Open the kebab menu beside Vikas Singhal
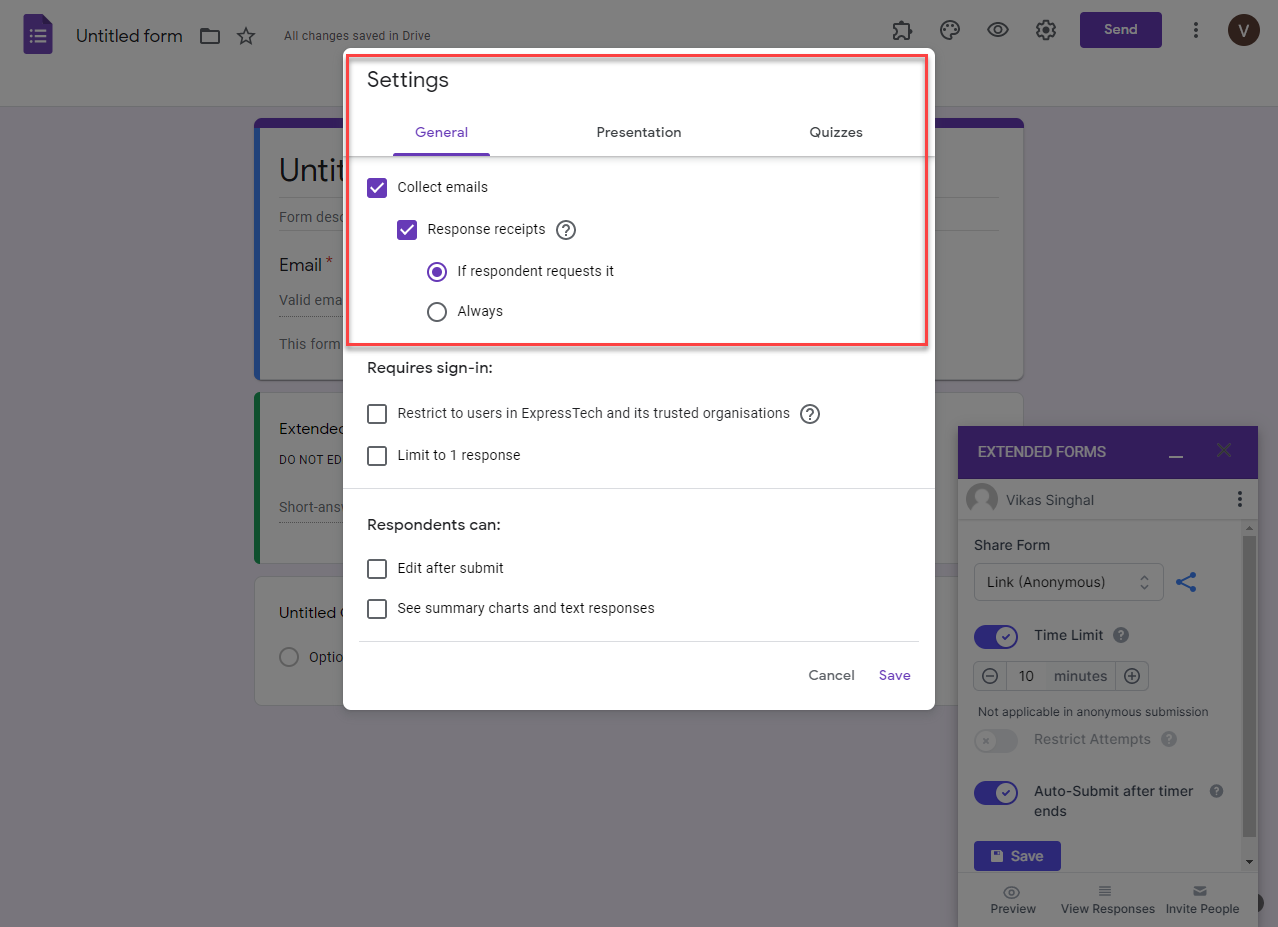The image size is (1278, 927). pyautogui.click(x=1239, y=499)
